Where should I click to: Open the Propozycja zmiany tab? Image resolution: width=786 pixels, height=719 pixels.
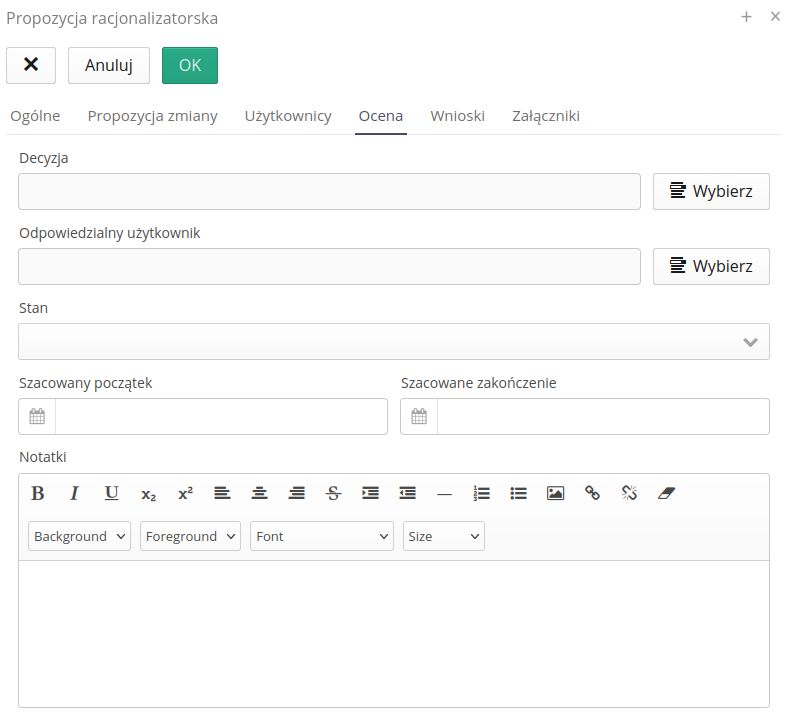[152, 116]
